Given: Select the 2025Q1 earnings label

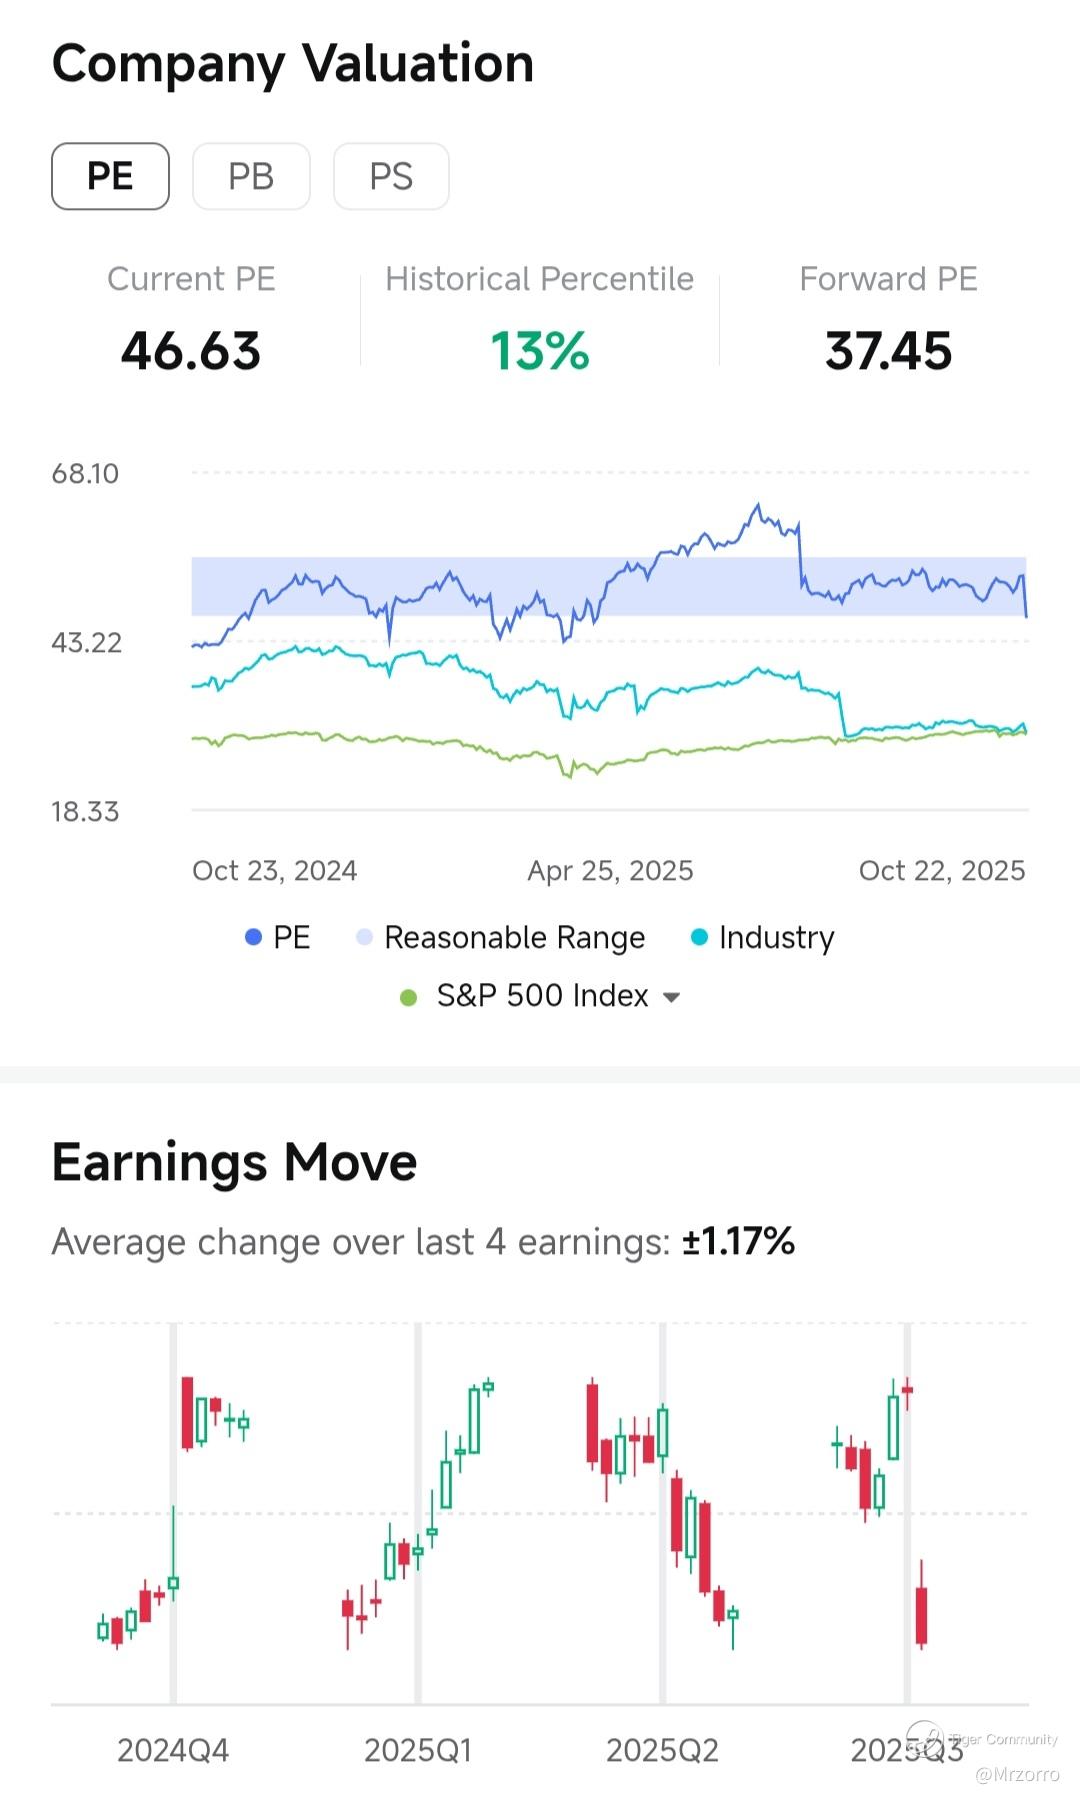Looking at the screenshot, I should point(417,1750).
